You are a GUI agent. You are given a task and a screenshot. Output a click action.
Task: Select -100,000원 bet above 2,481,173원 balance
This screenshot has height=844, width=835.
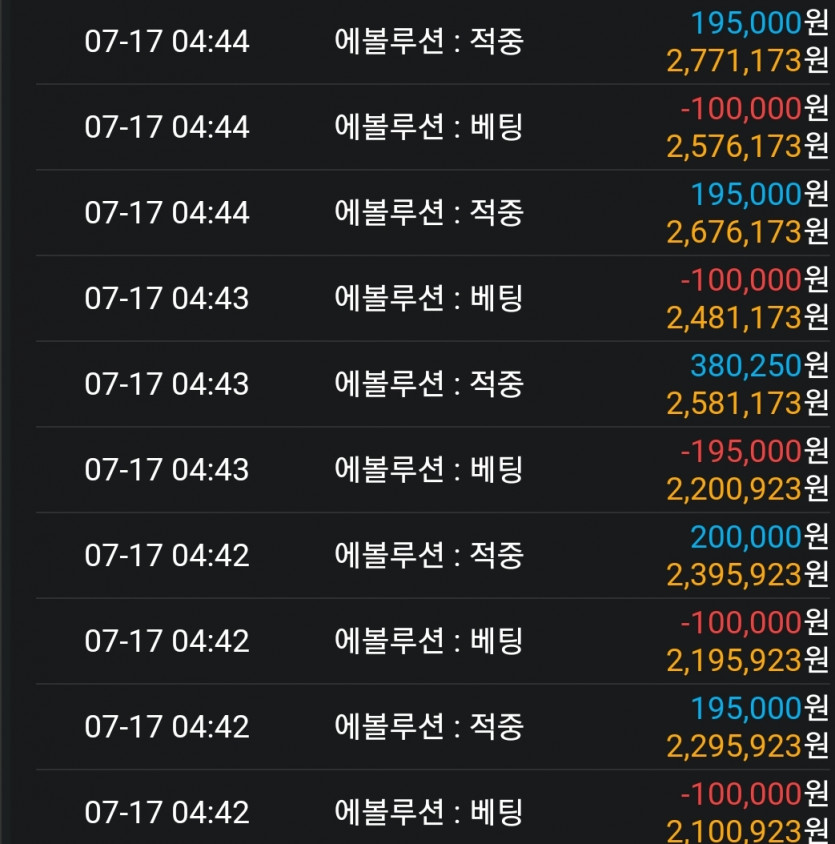coord(754,280)
